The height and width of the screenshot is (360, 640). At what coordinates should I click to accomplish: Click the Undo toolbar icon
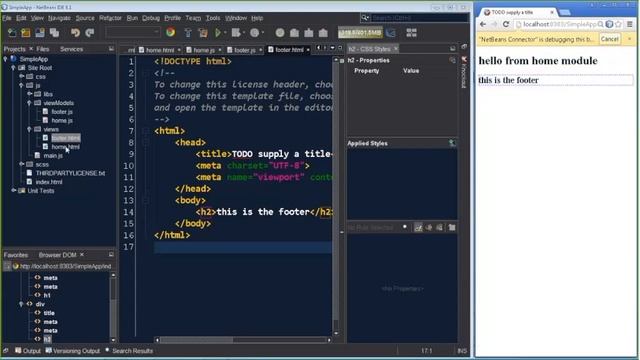coord(75,33)
